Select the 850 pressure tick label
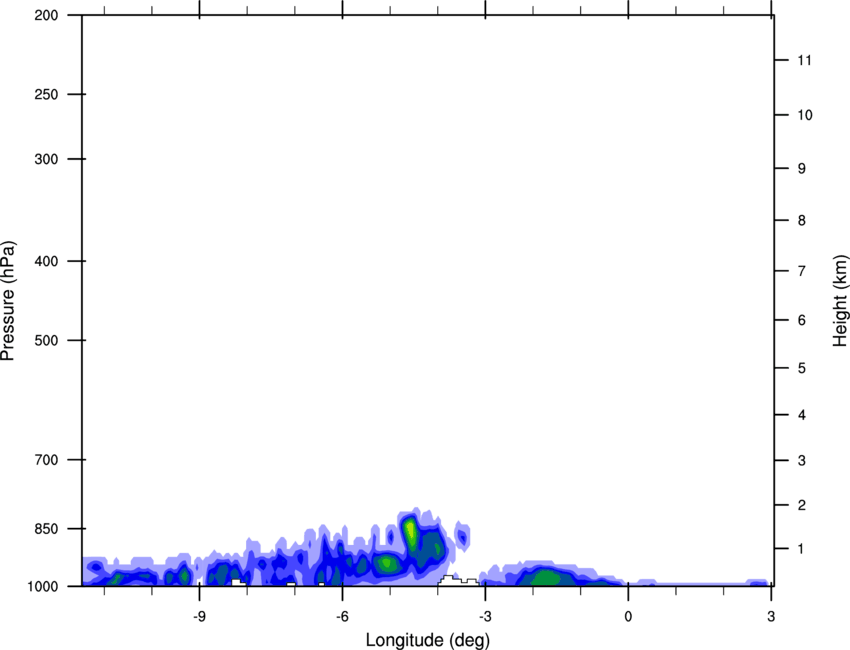This screenshot has height=650, width=850. [46, 529]
